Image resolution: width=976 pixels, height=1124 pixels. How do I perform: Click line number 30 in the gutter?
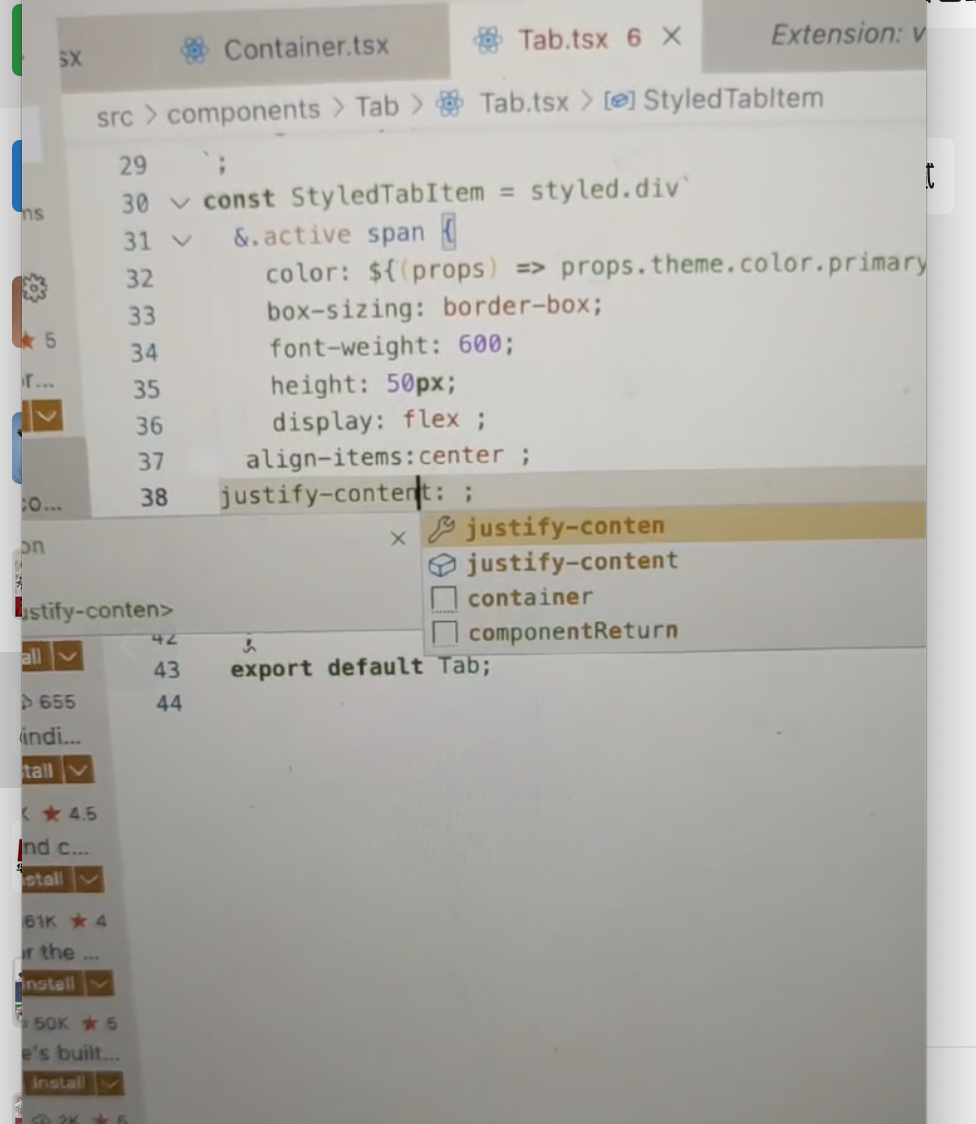(x=135, y=204)
